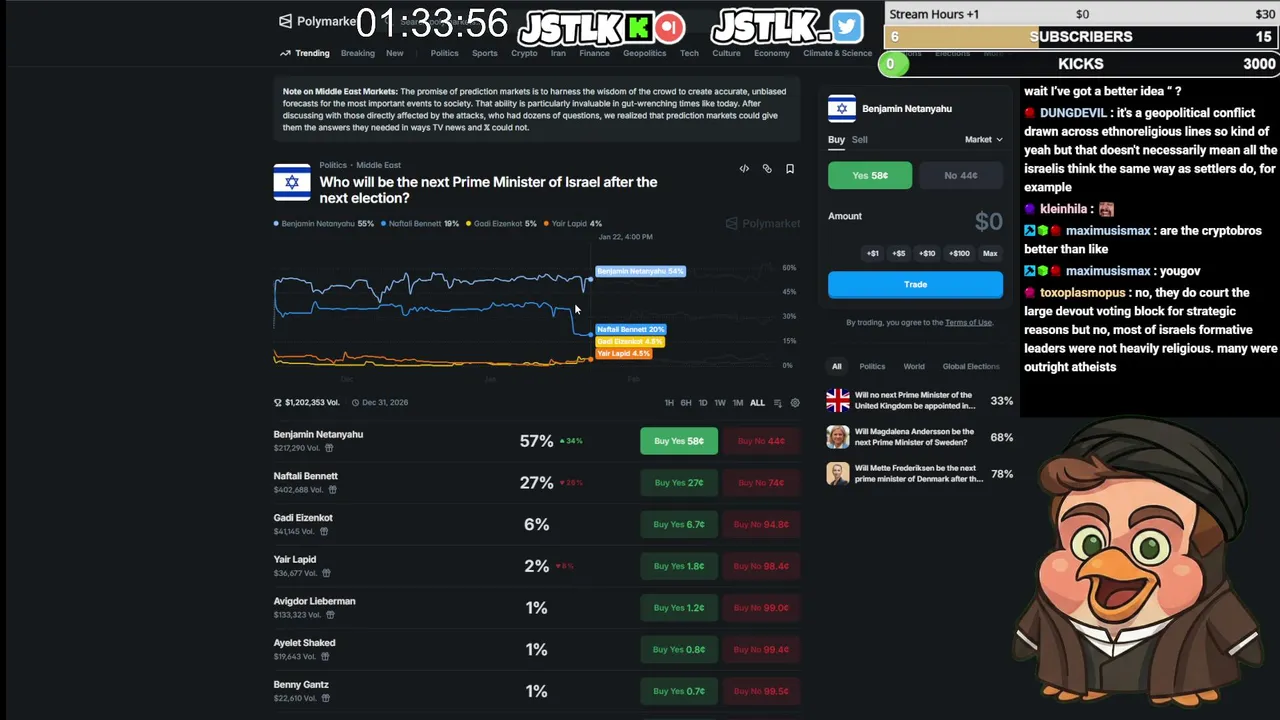Copy the market link icon

tap(767, 169)
